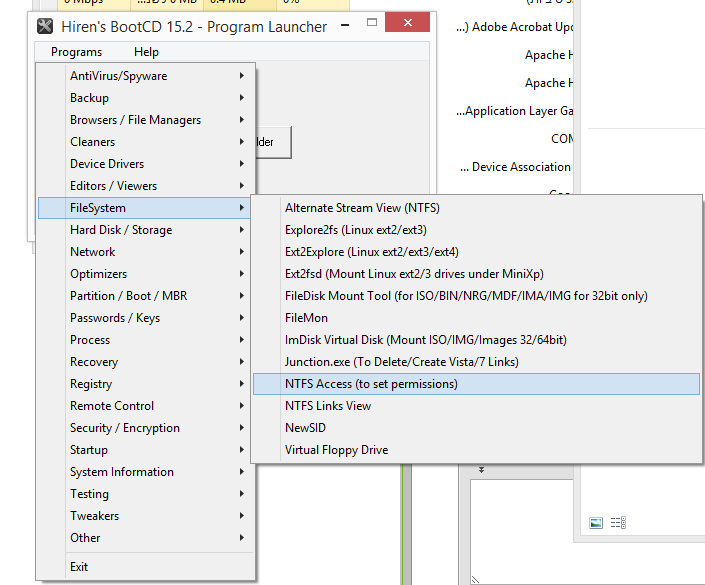Click the resize grip of lower panel
This screenshot has height=585, width=705.
[x=475, y=580]
